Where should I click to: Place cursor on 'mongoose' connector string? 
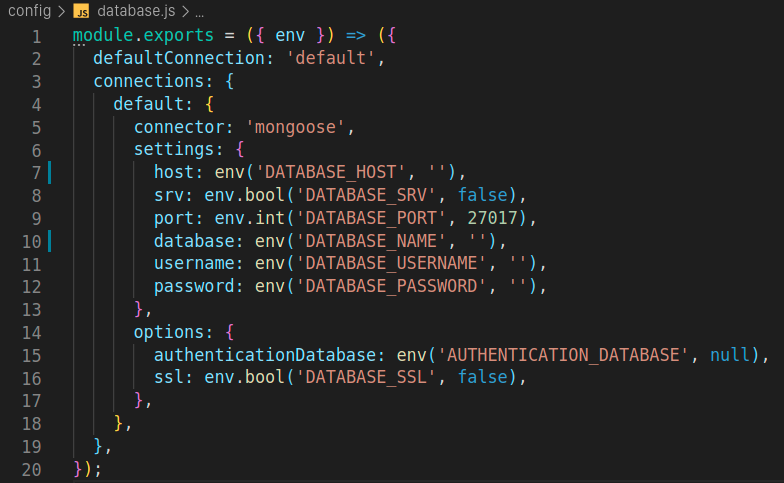[299, 127]
